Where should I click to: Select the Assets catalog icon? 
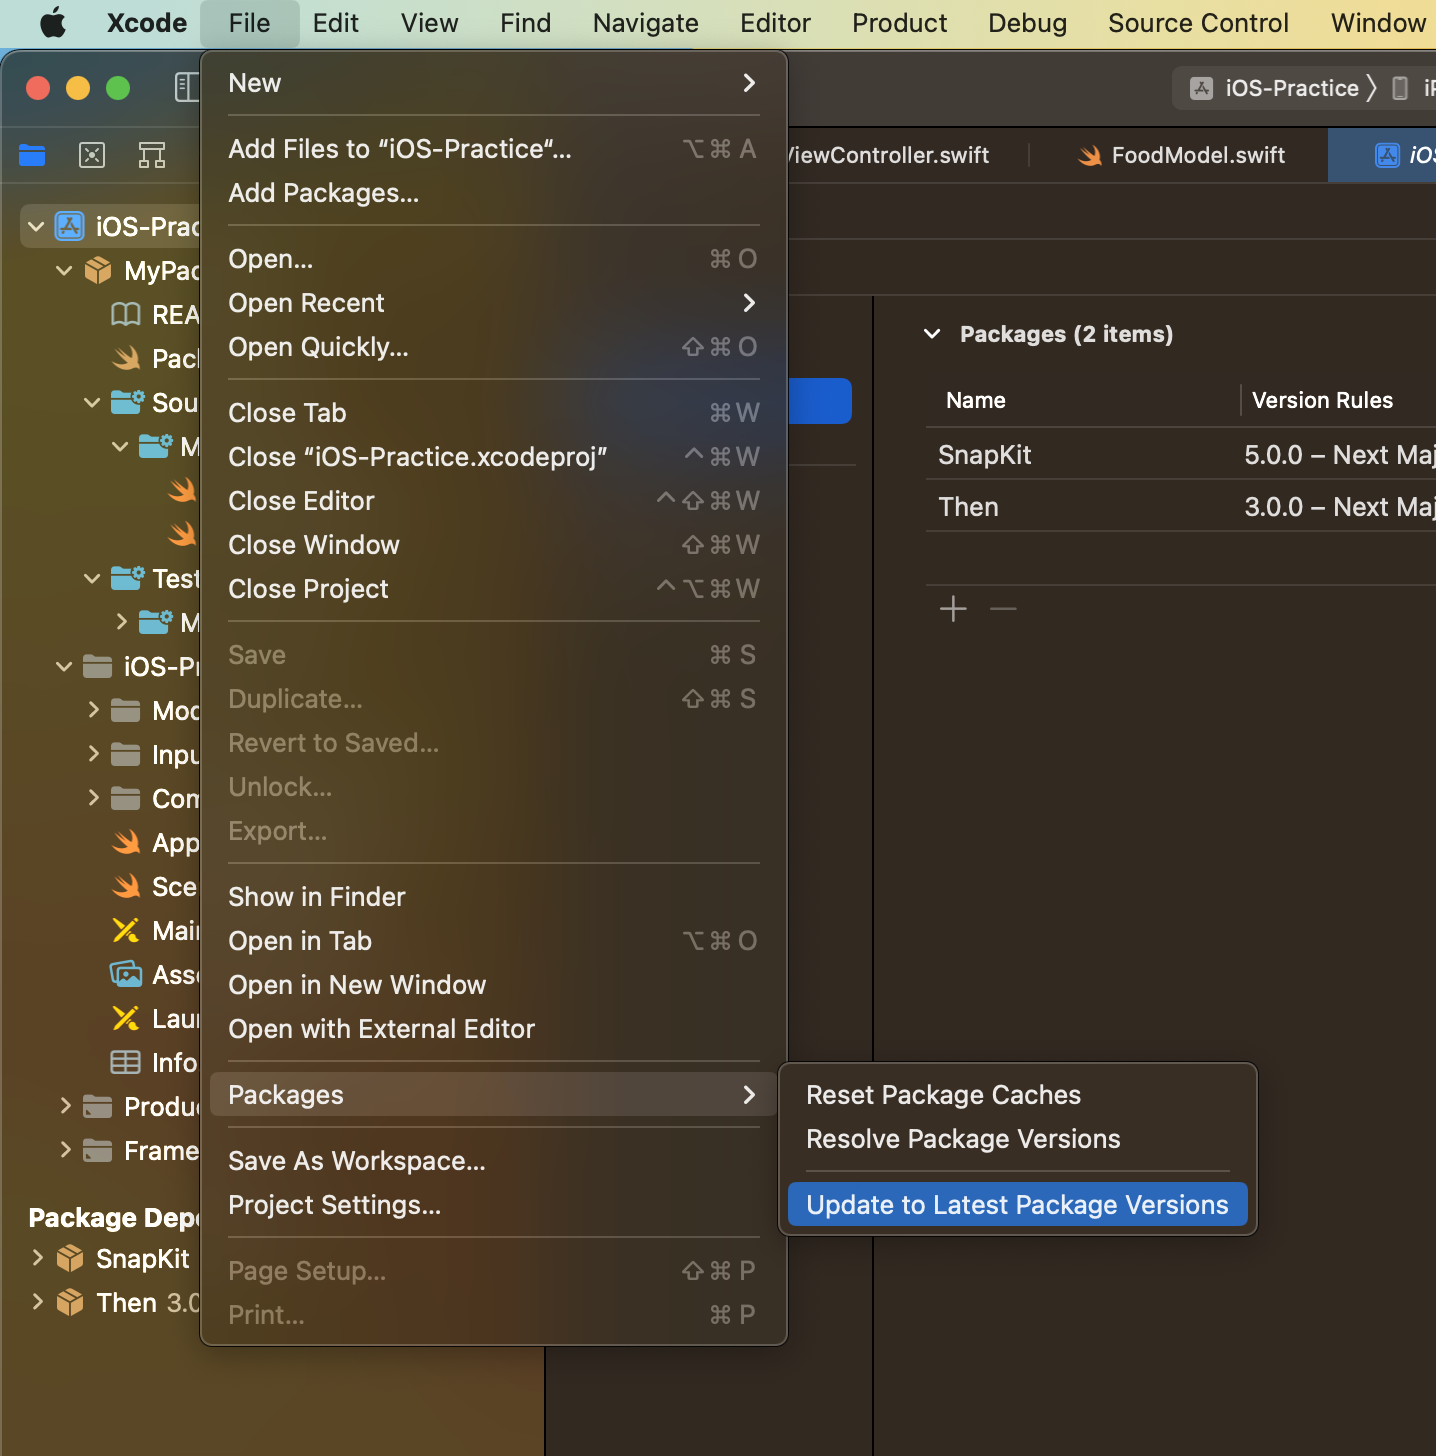[126, 974]
